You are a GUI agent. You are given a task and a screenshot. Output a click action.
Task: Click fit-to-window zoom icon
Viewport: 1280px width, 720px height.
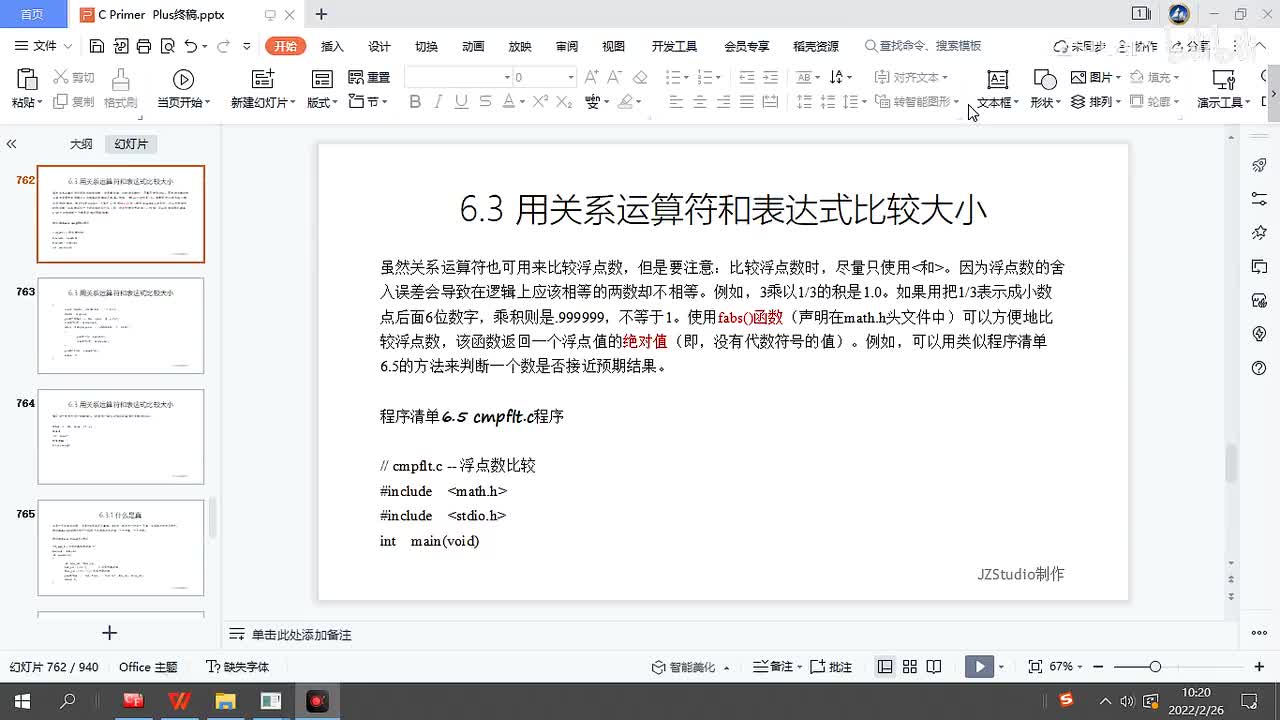click(1035, 666)
